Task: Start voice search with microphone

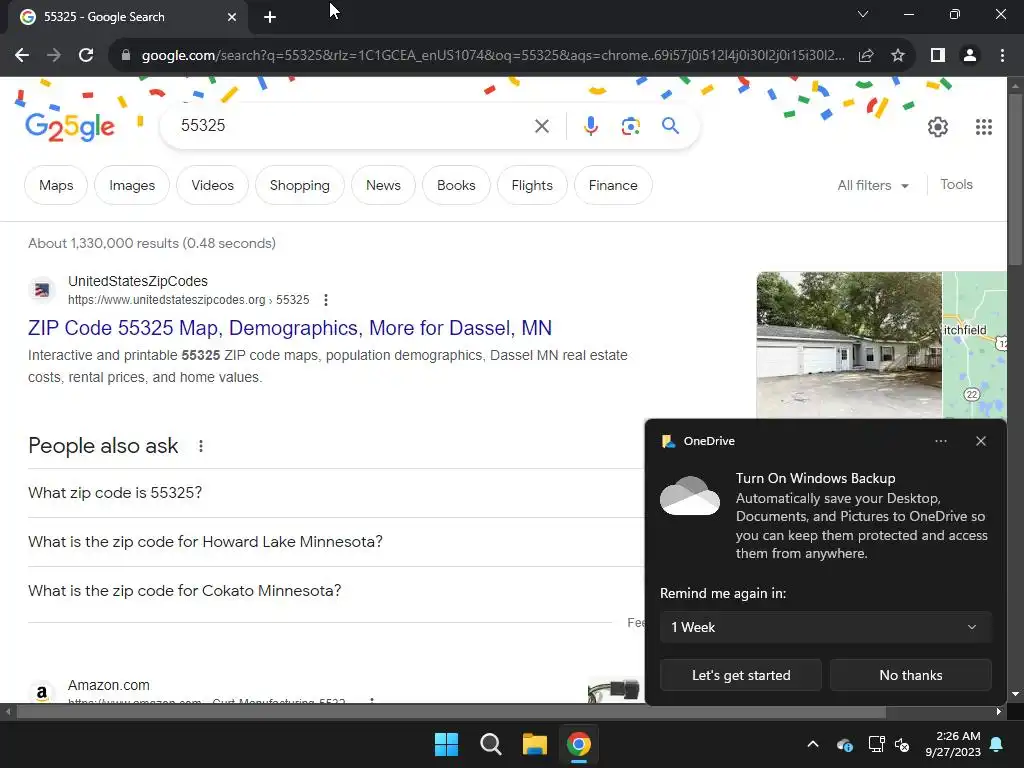Action: [x=590, y=126]
